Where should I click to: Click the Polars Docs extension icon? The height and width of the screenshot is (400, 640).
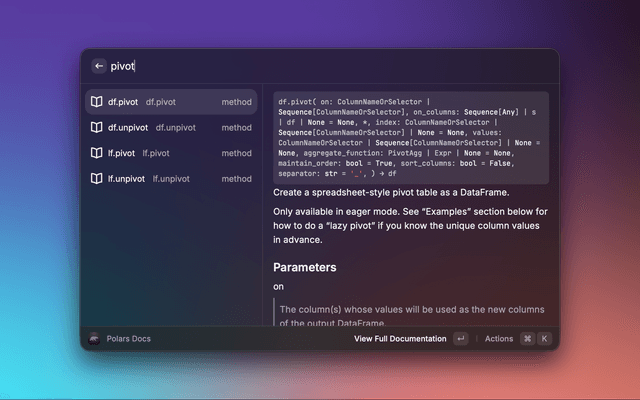click(94, 339)
